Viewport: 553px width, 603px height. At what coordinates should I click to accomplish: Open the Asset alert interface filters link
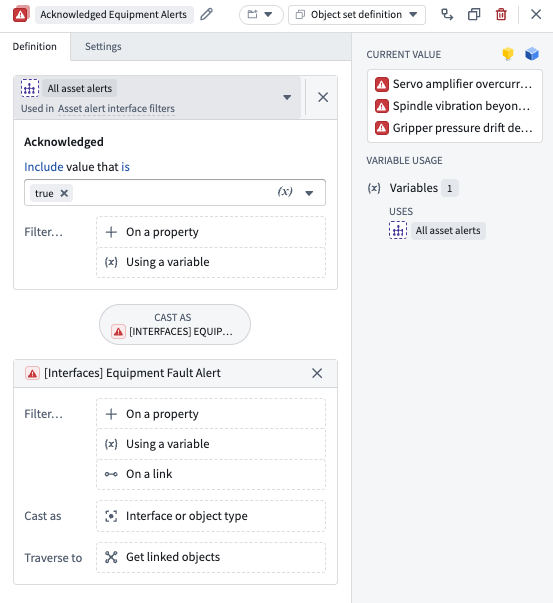point(116,108)
